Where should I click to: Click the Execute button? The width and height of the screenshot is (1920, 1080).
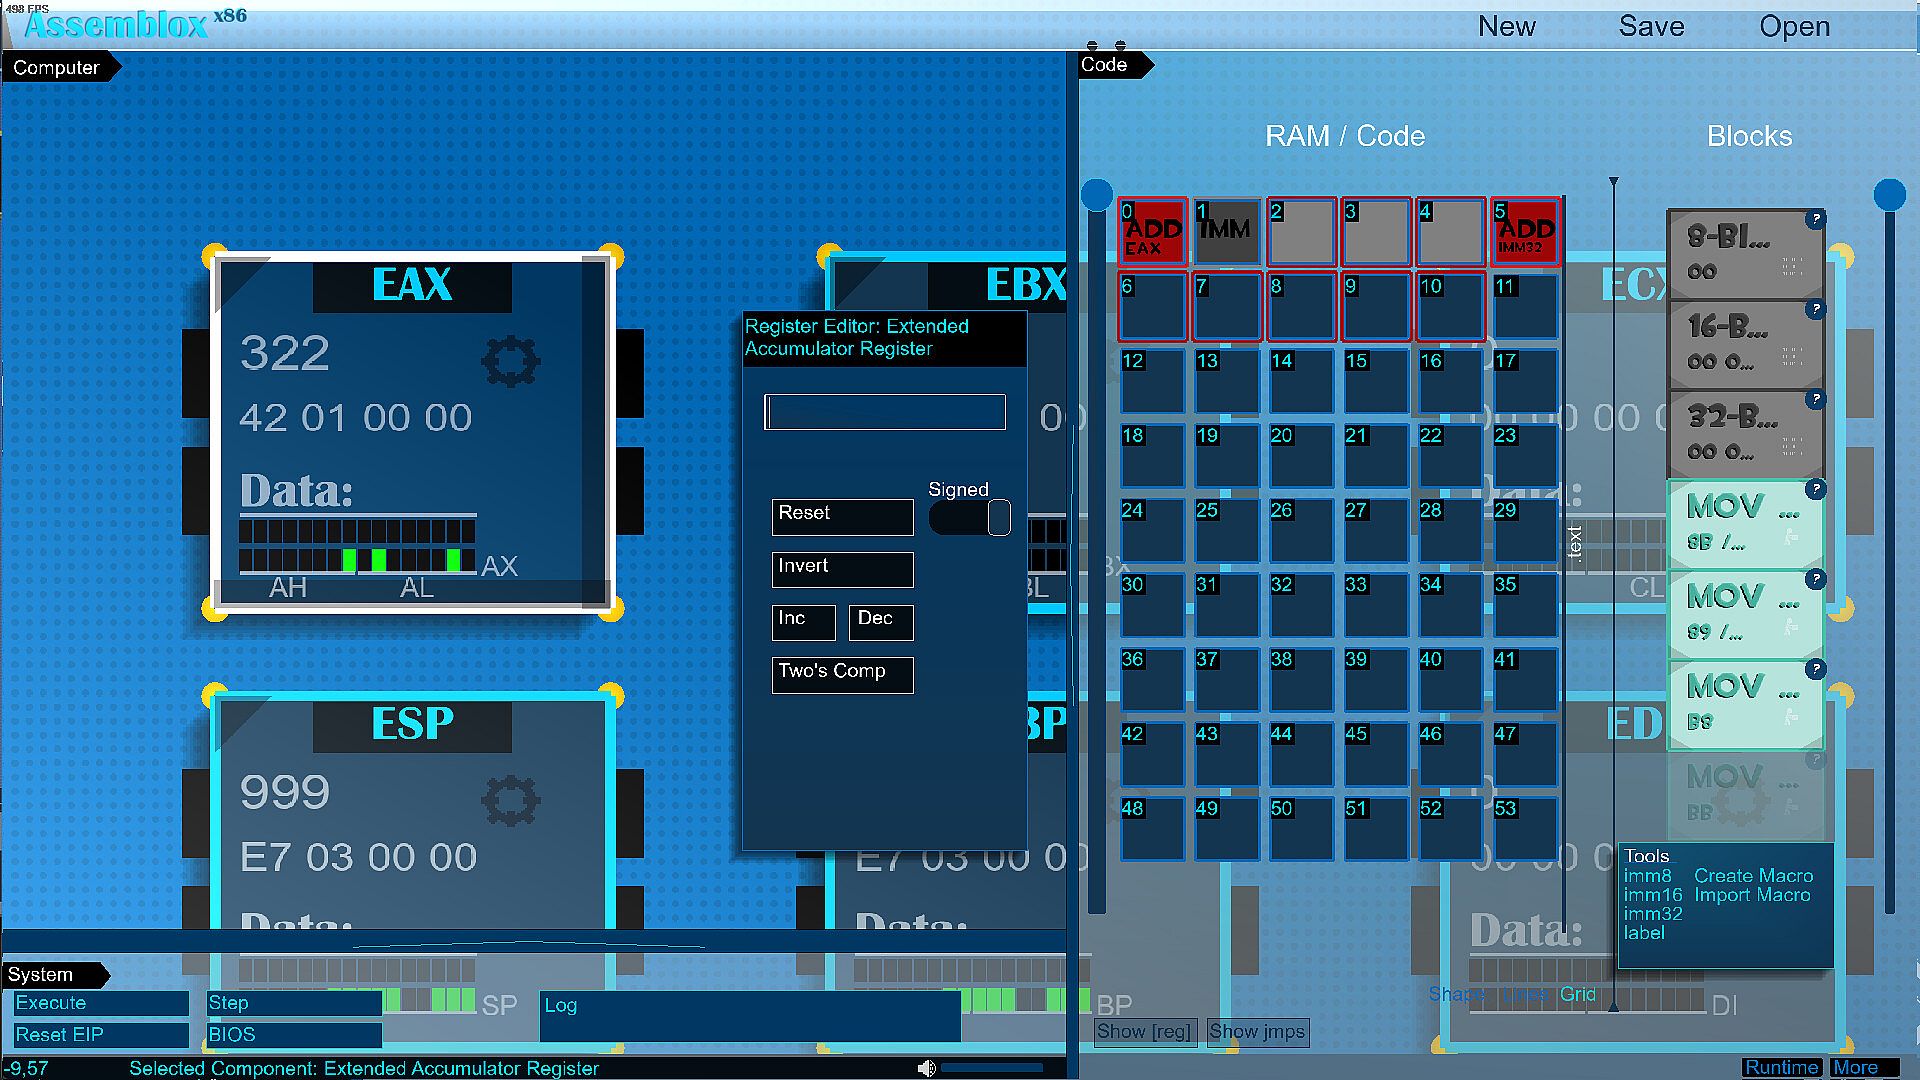100,1003
